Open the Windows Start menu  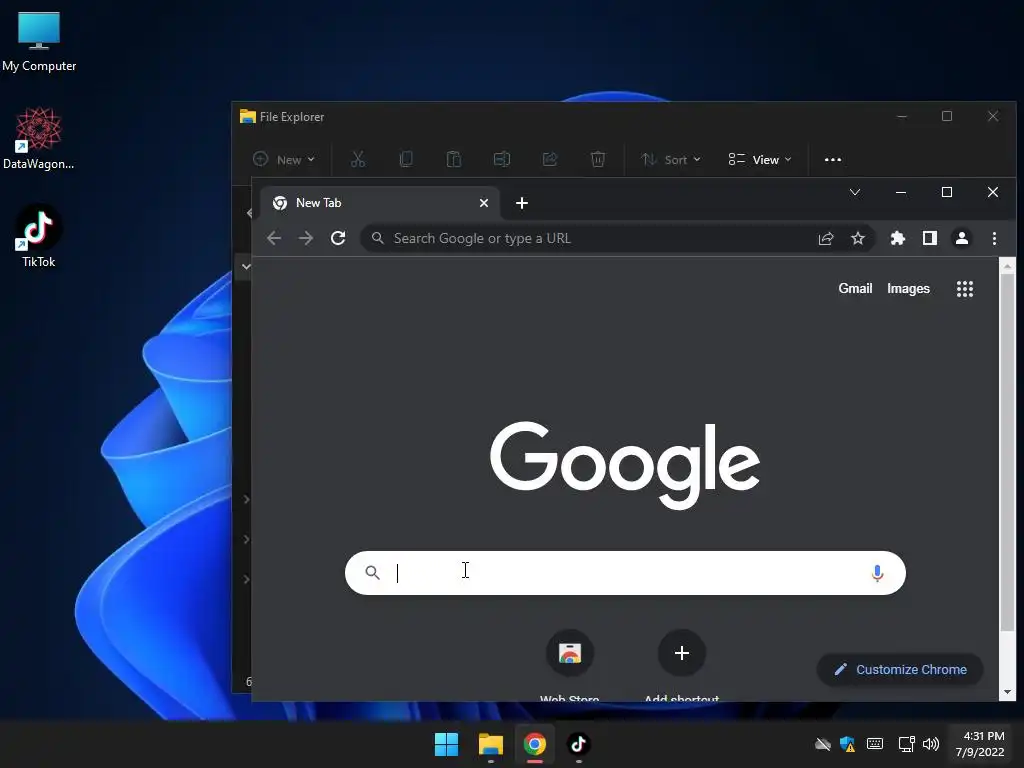[x=447, y=744]
